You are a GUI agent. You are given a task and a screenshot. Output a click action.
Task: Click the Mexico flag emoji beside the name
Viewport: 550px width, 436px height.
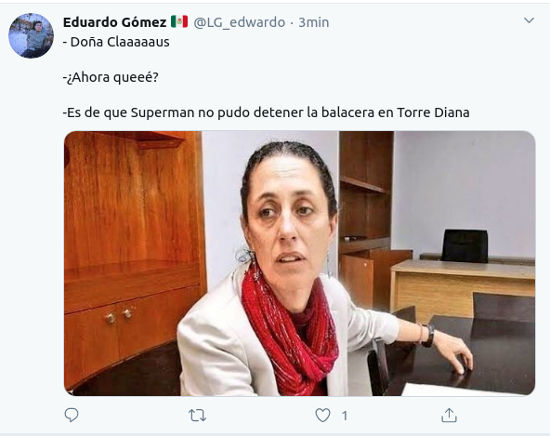coord(179,22)
